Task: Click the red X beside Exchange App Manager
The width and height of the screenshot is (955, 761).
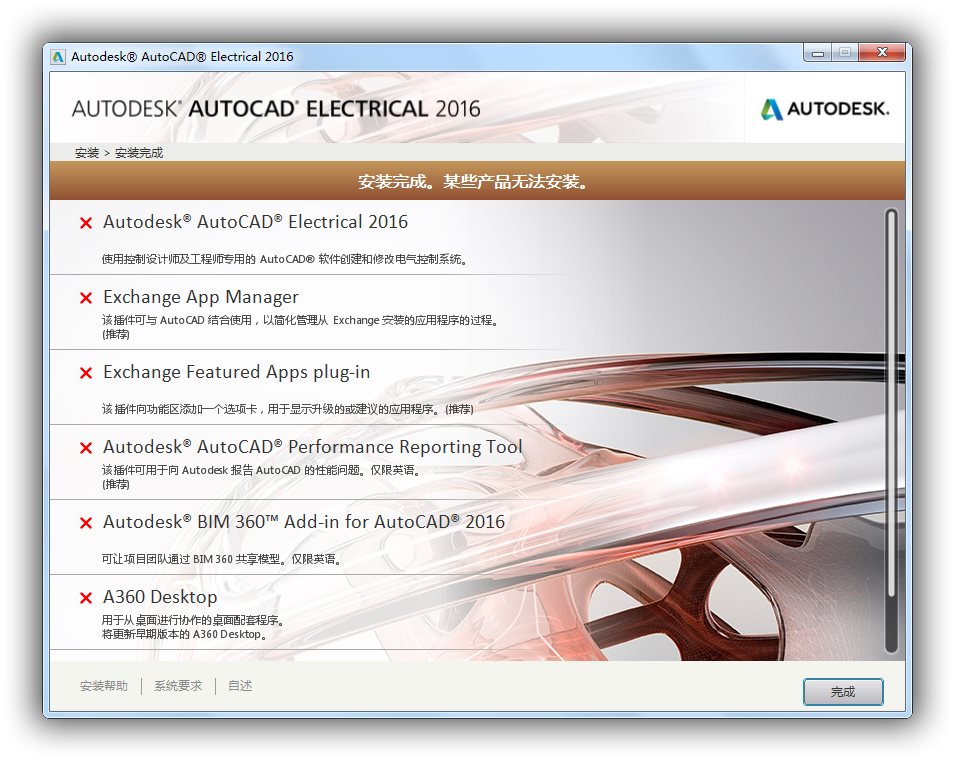Action: 86,298
